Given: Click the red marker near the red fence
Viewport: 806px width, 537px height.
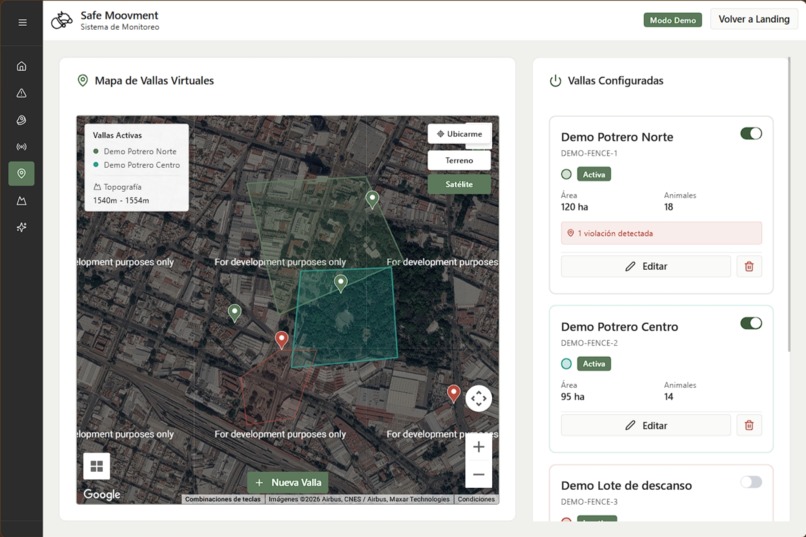Looking at the screenshot, I should (x=281, y=340).
